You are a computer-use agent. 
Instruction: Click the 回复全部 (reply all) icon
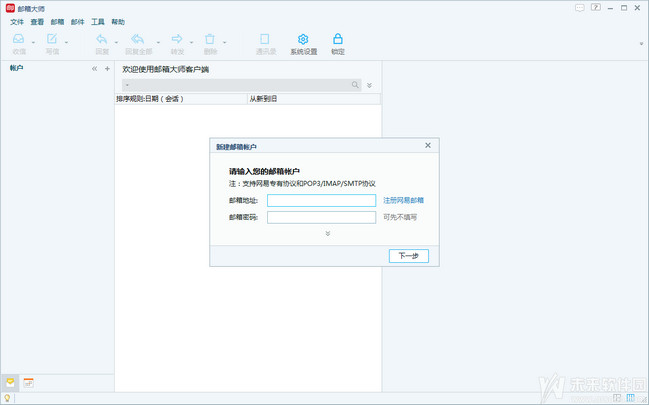pyautogui.click(x=137, y=41)
